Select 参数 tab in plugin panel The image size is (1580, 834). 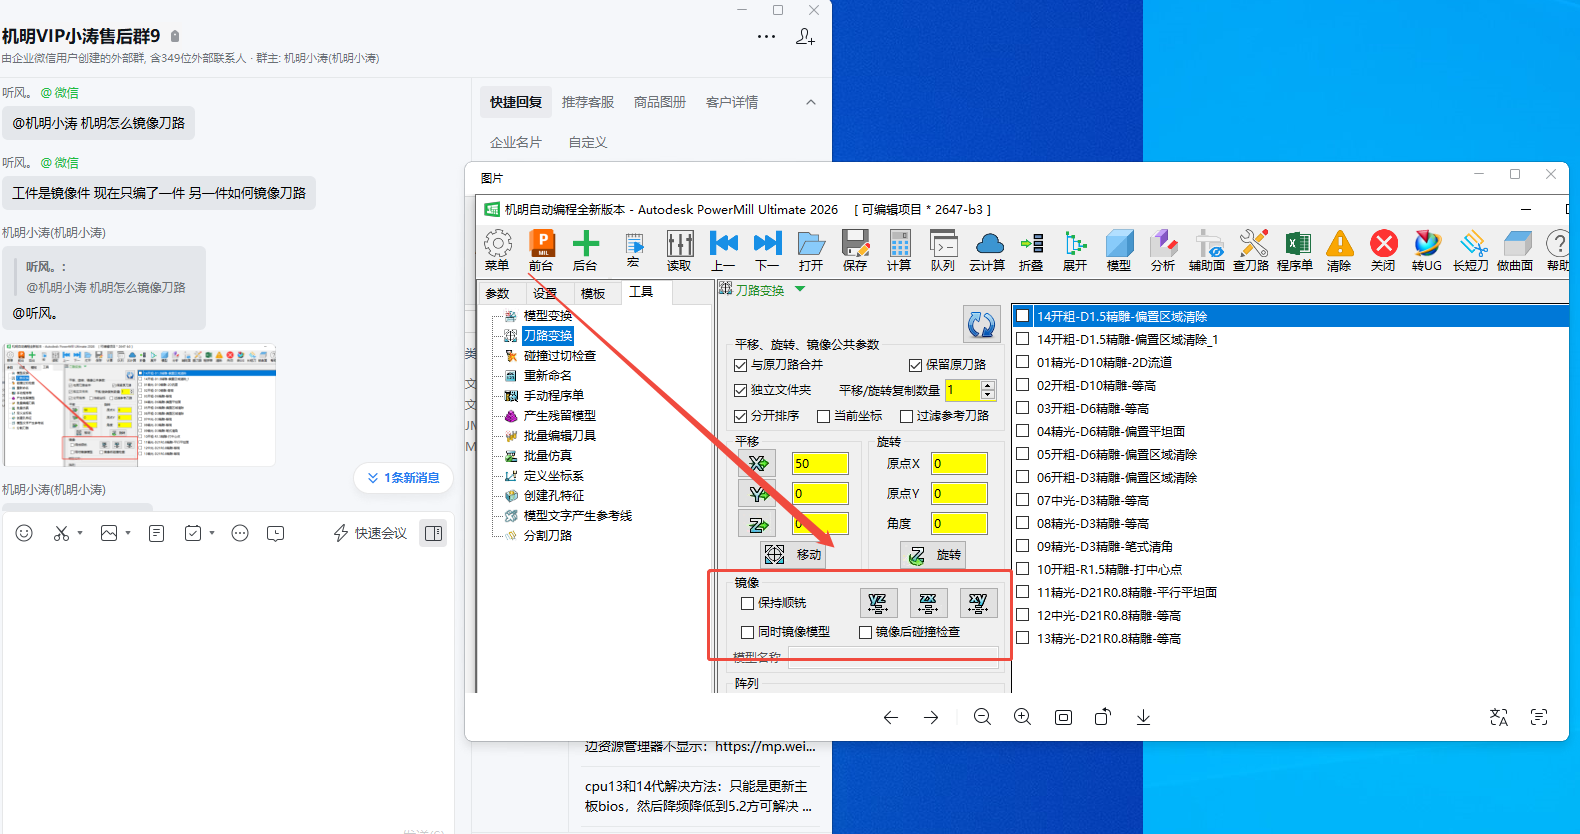(x=497, y=293)
